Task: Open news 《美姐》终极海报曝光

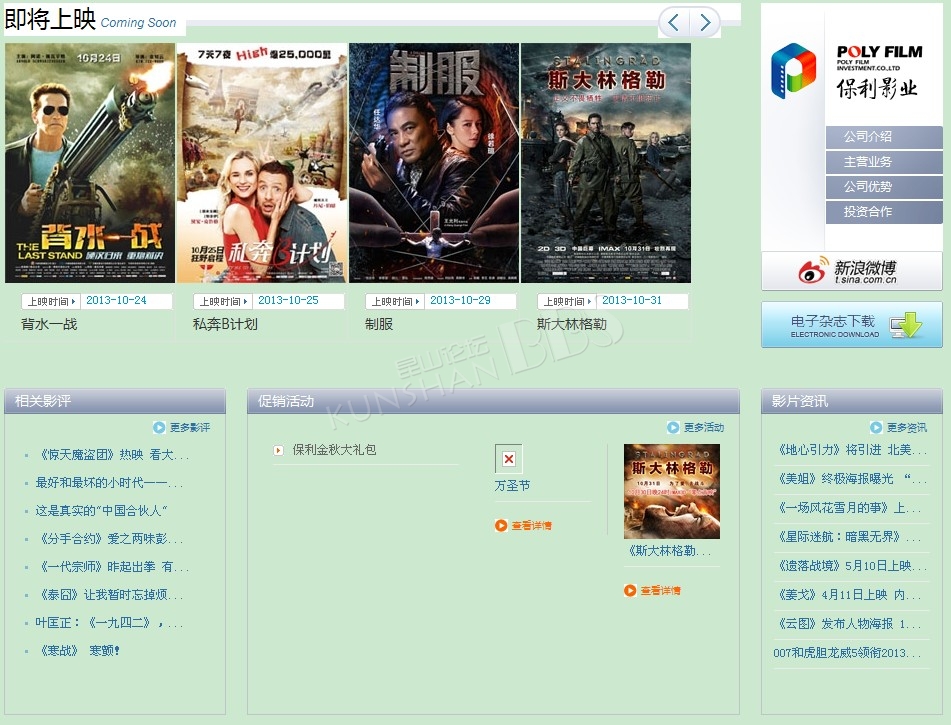Action: [850, 479]
